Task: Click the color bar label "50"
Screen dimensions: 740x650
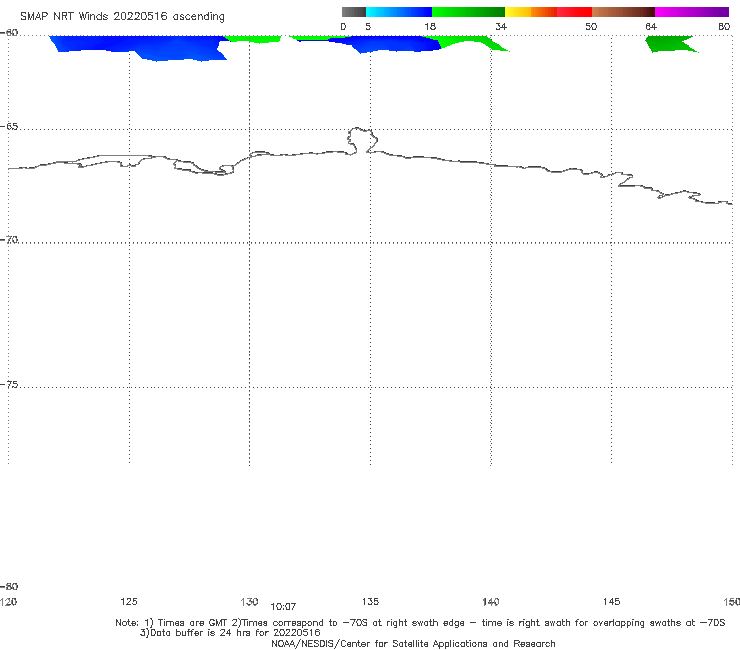Action: point(591,27)
